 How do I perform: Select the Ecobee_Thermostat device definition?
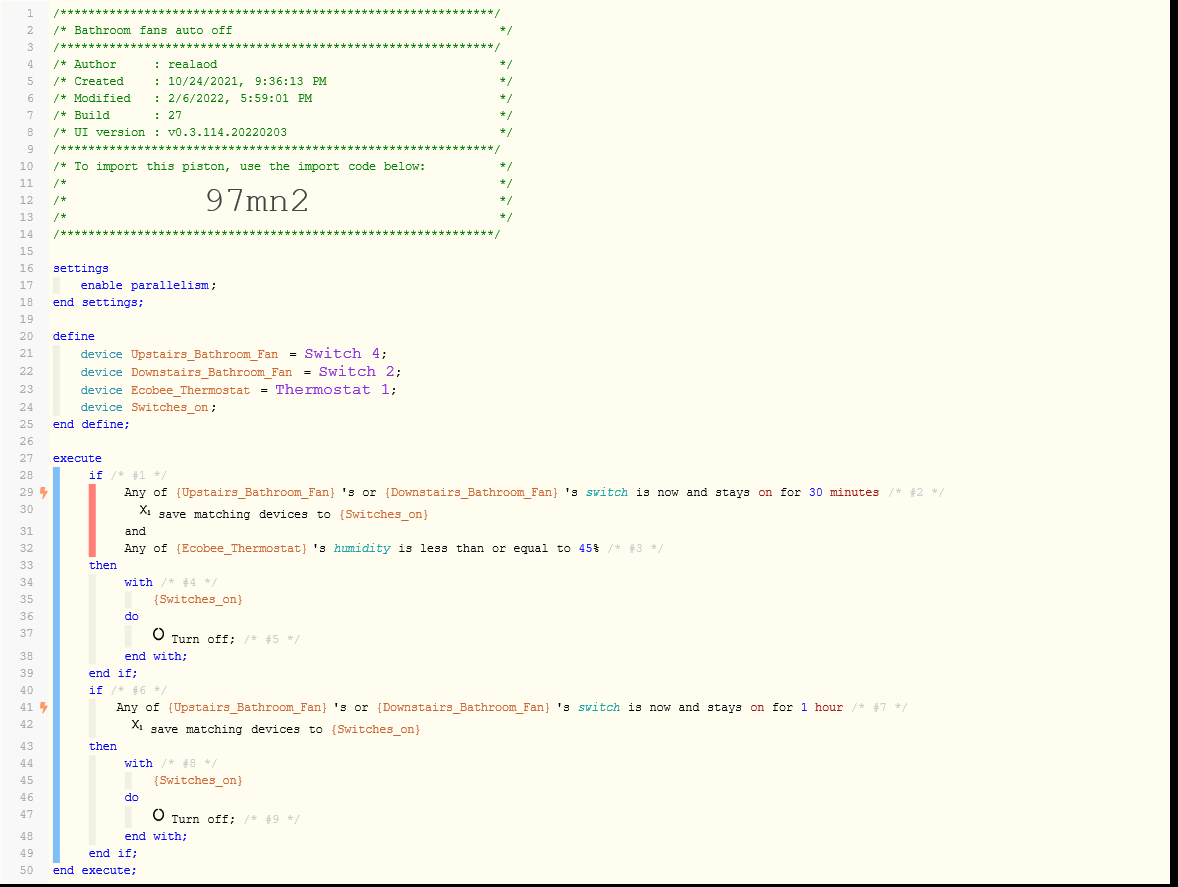(x=190, y=389)
